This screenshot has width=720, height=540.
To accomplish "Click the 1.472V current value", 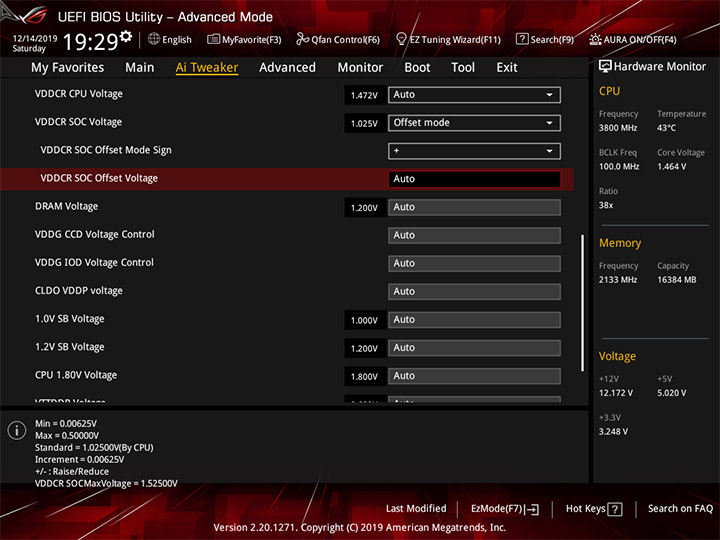I will click(x=364, y=96).
